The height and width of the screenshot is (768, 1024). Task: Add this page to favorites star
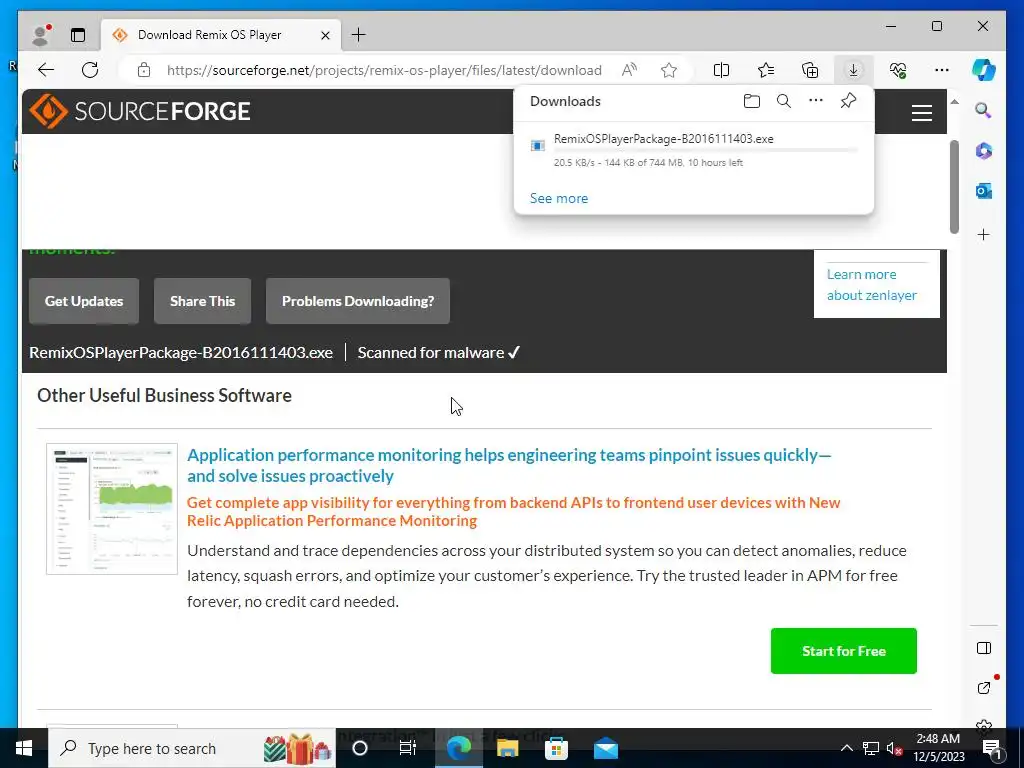[x=669, y=70]
